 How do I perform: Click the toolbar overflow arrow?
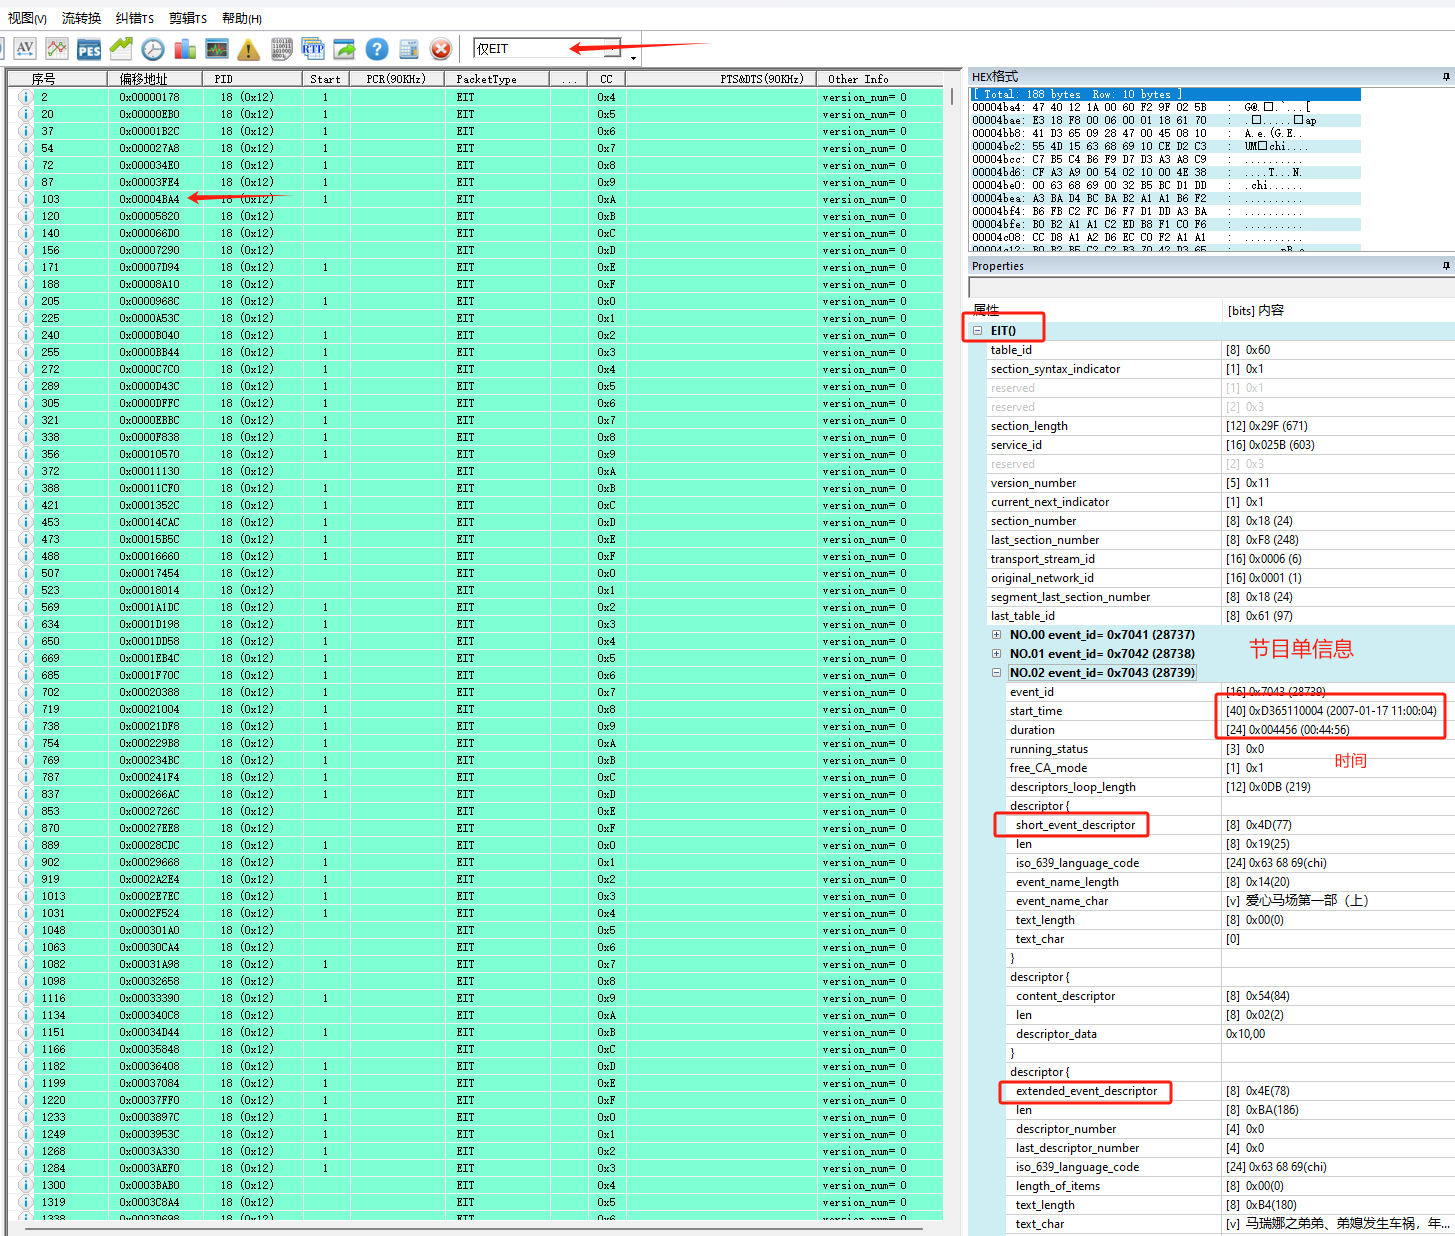pos(633,58)
